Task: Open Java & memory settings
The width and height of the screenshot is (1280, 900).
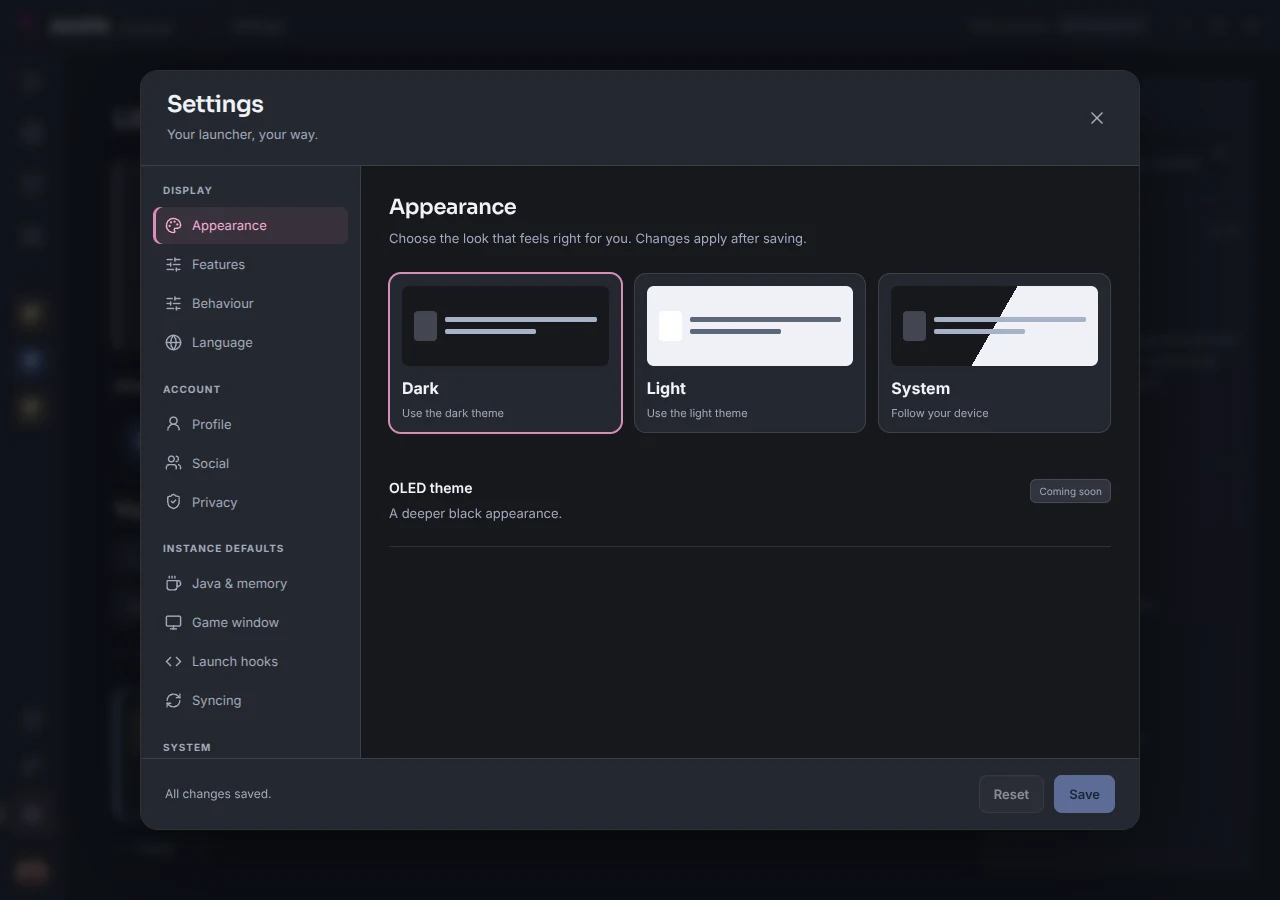Action: pyautogui.click(x=251, y=584)
